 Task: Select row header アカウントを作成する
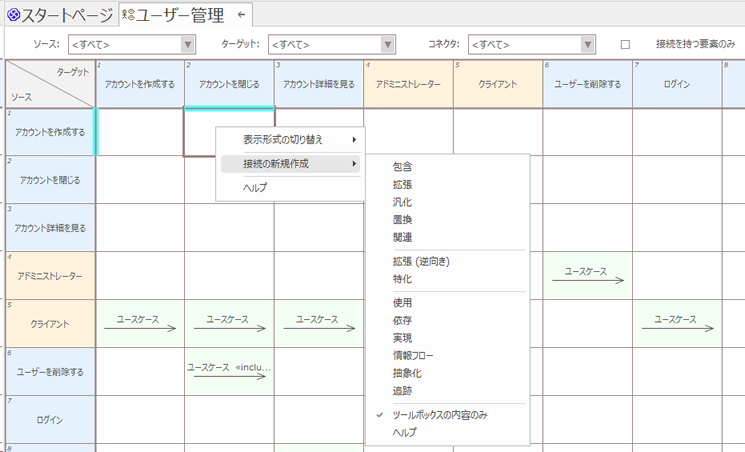click(50, 132)
